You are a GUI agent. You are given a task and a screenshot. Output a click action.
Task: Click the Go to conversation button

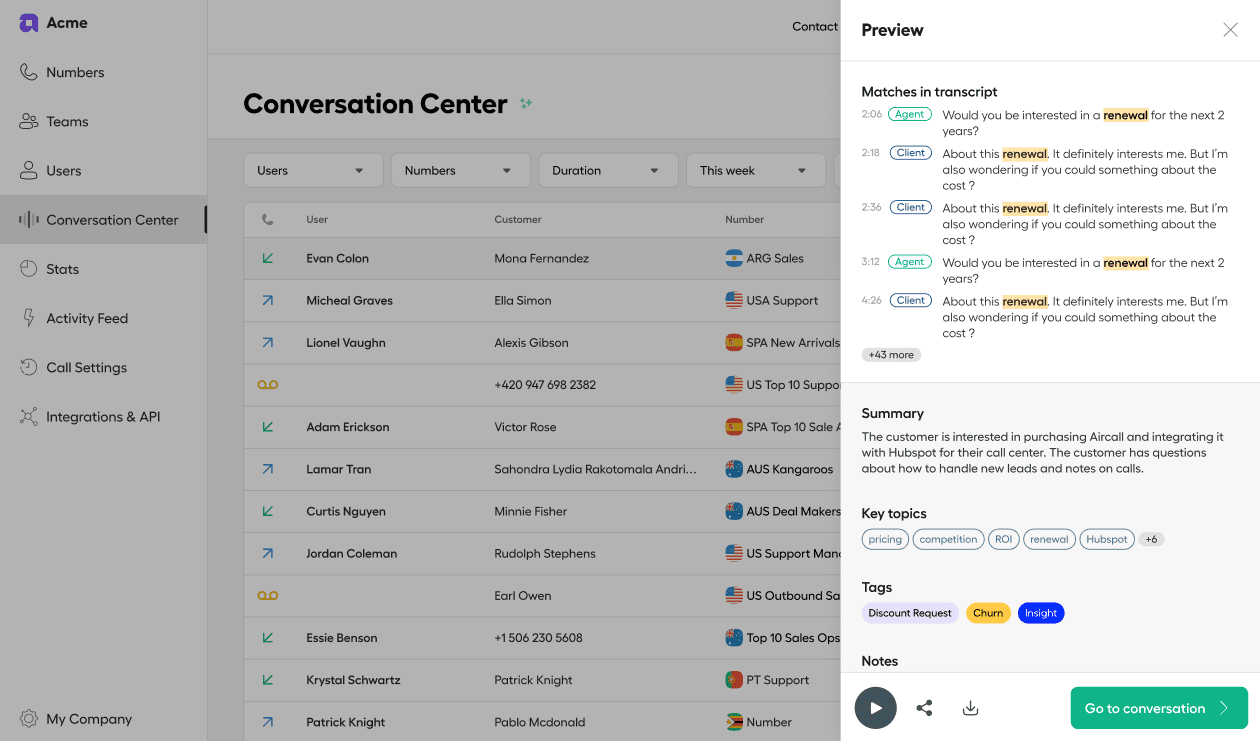[1158, 707]
